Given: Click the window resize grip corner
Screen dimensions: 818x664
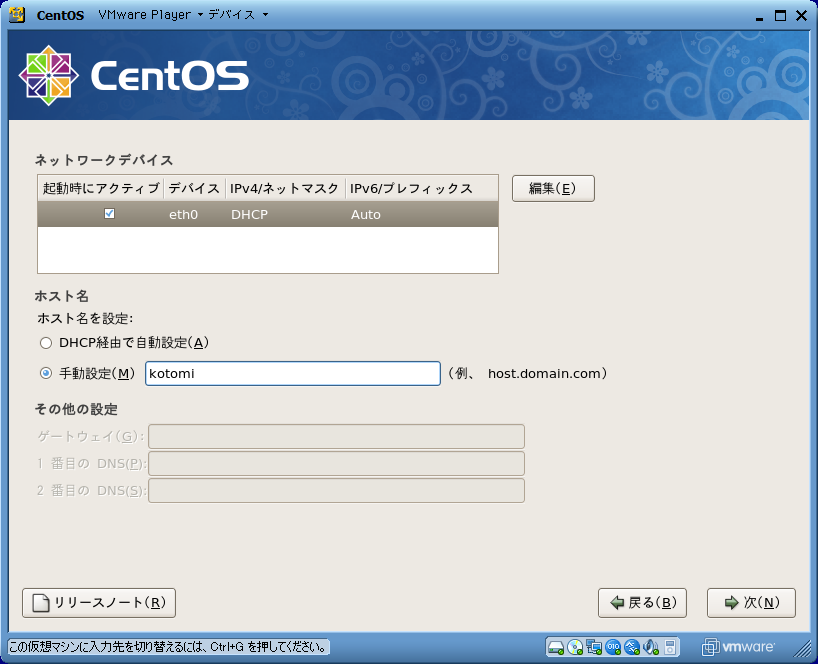Looking at the screenshot, I should (x=802, y=648).
